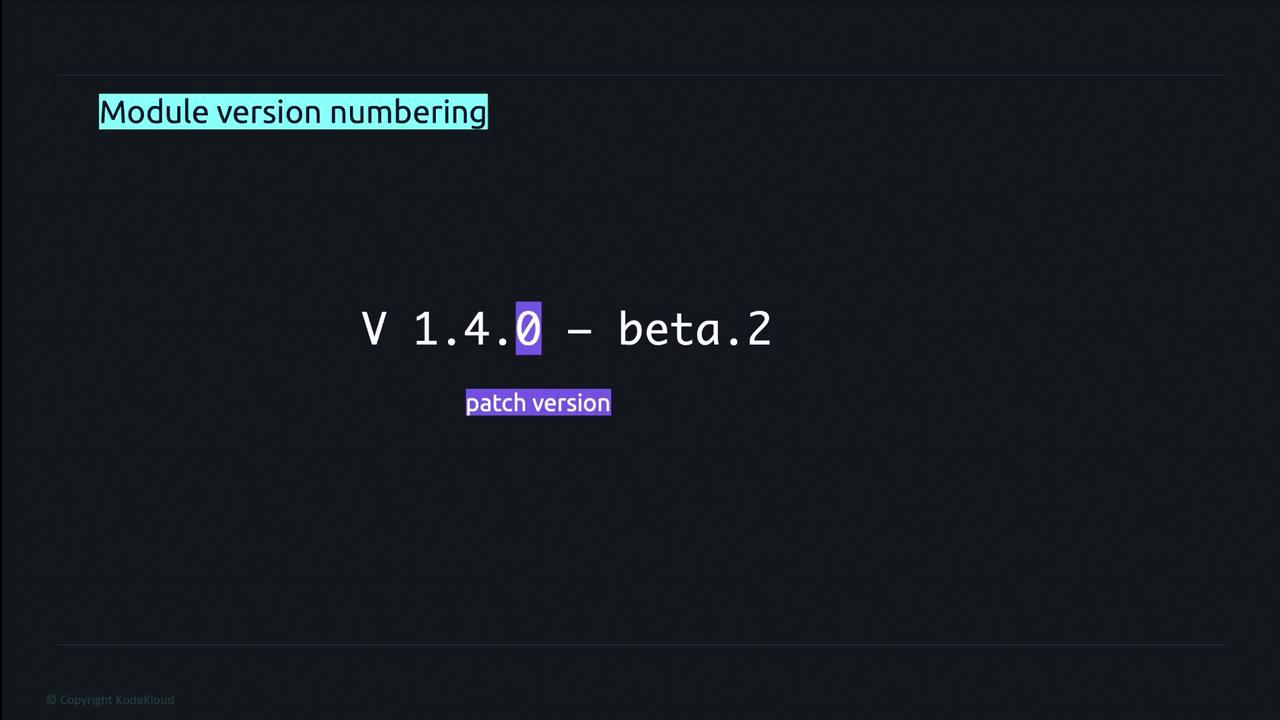Click the dash before beta
Screen dimensions: 1280x720
pos(579,329)
